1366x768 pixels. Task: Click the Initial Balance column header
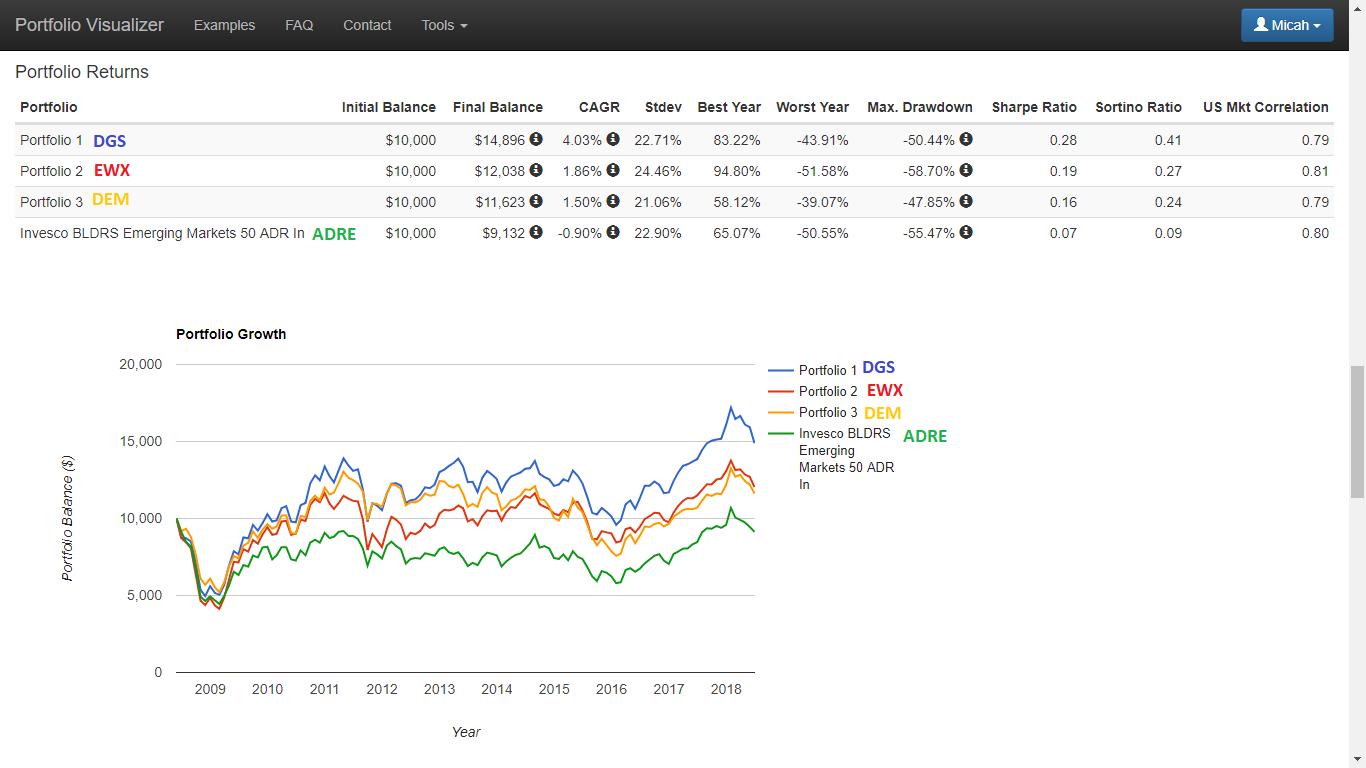tap(389, 107)
